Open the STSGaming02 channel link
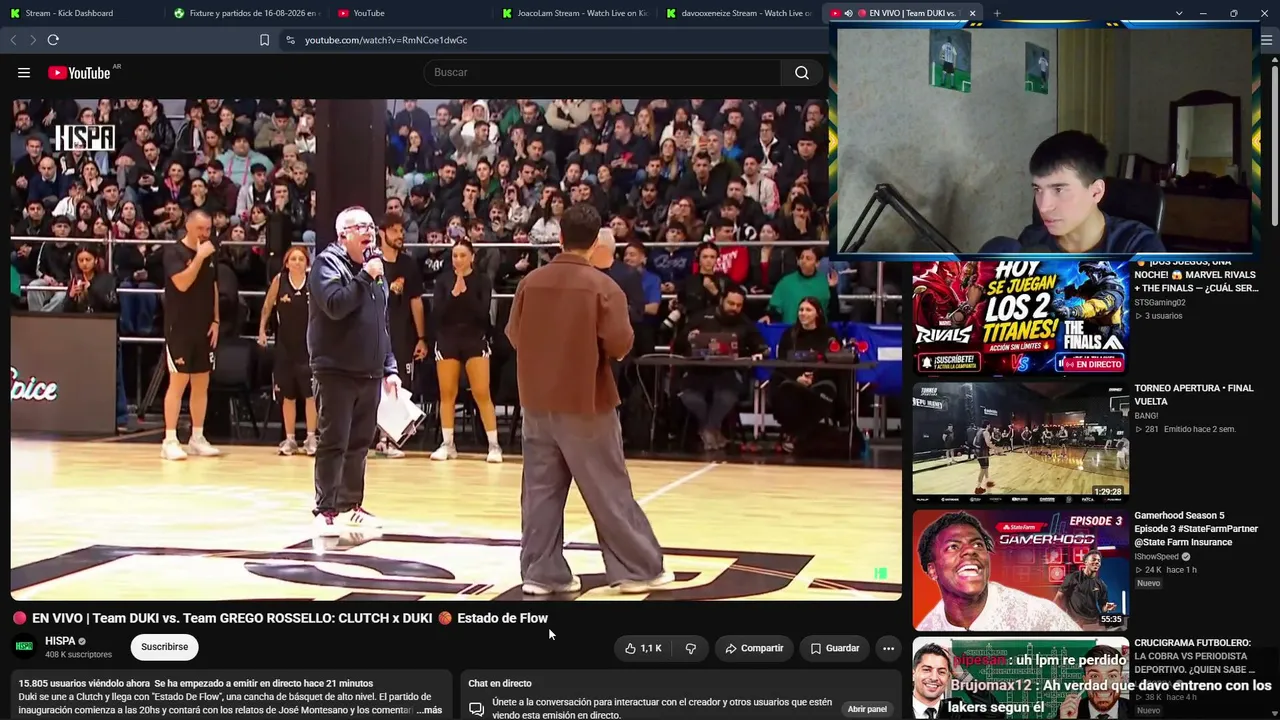The image size is (1280, 720). click(1160, 302)
